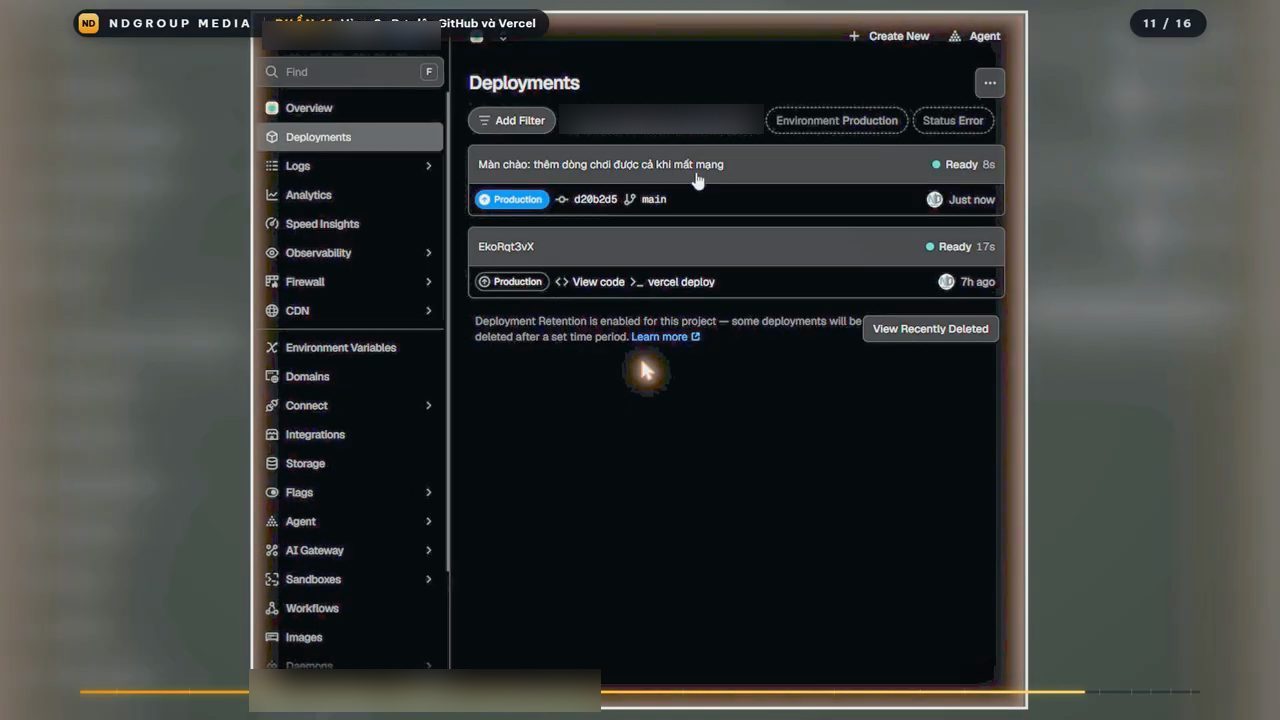Open the Firewall icon in sidebar
Viewport: 1280px width, 720px height.
[272, 282]
